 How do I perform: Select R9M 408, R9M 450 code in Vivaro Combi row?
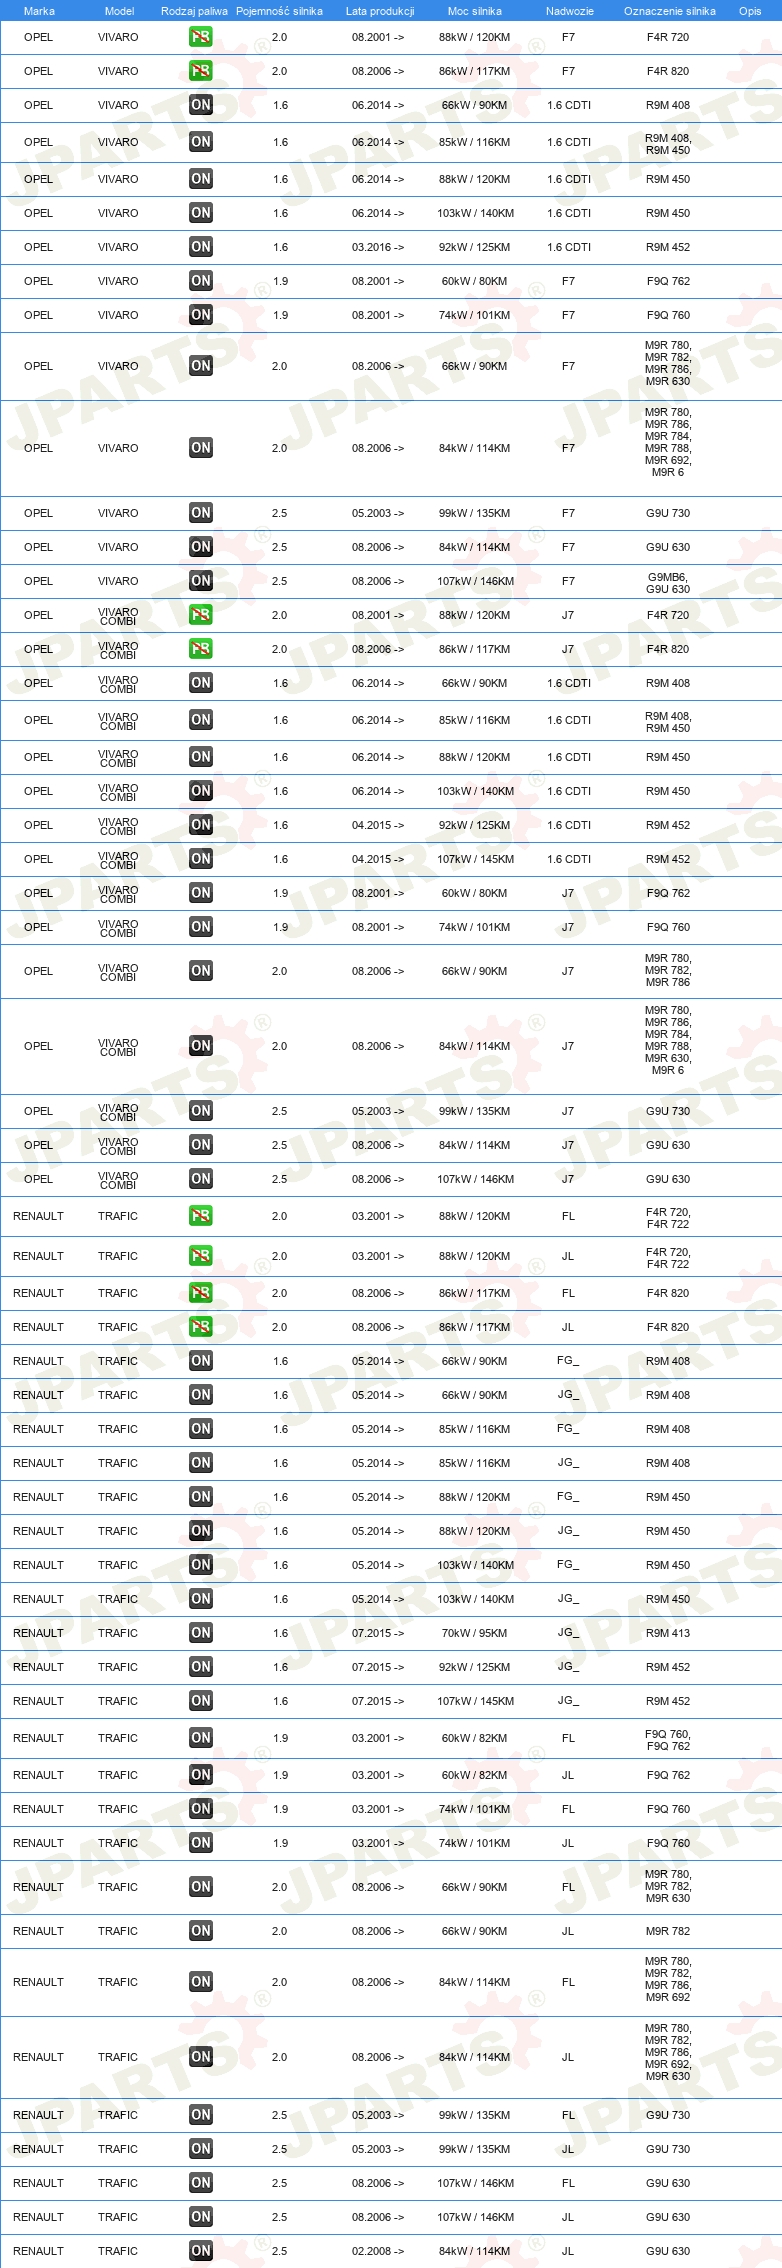(x=668, y=722)
